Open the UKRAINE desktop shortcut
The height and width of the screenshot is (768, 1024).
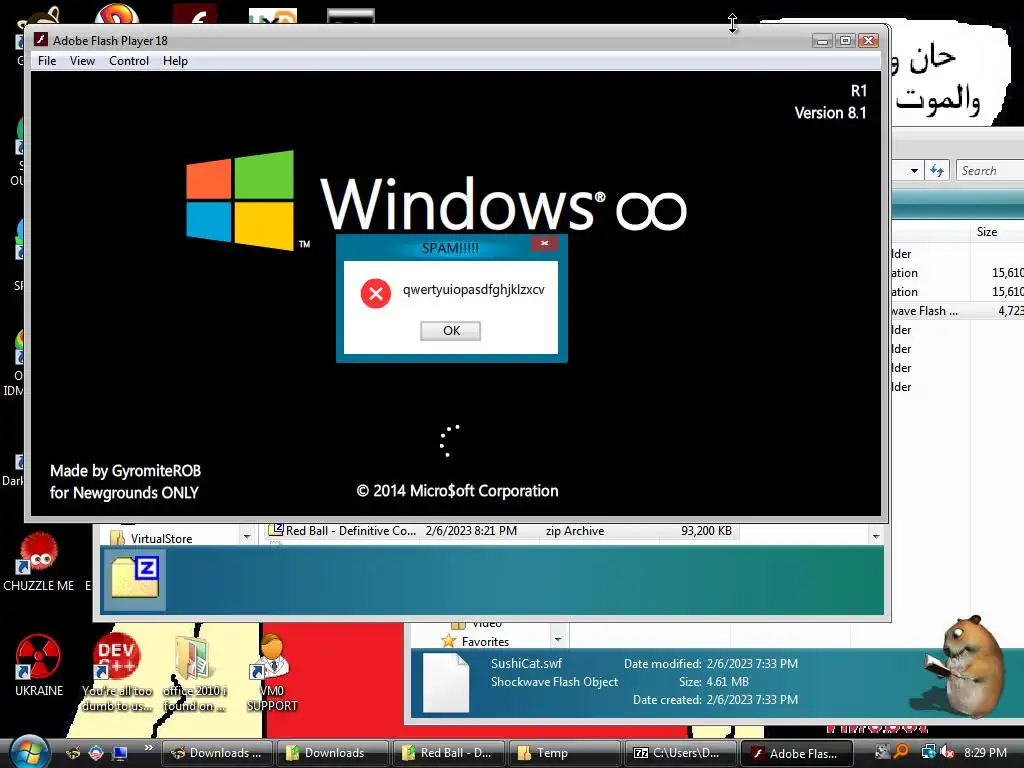pos(39,665)
